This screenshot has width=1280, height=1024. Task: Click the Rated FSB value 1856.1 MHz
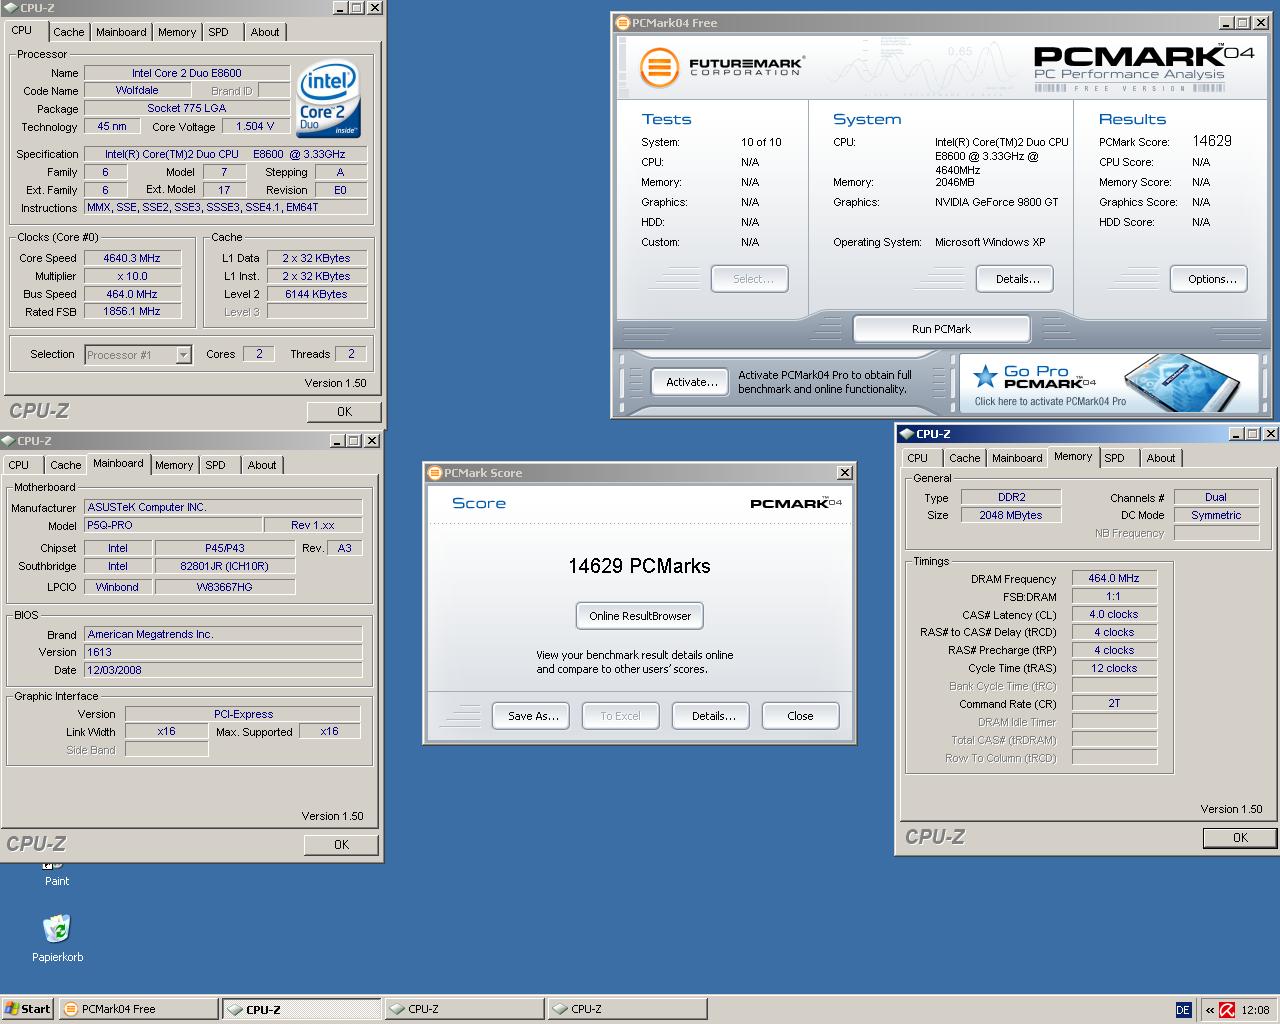(x=132, y=311)
